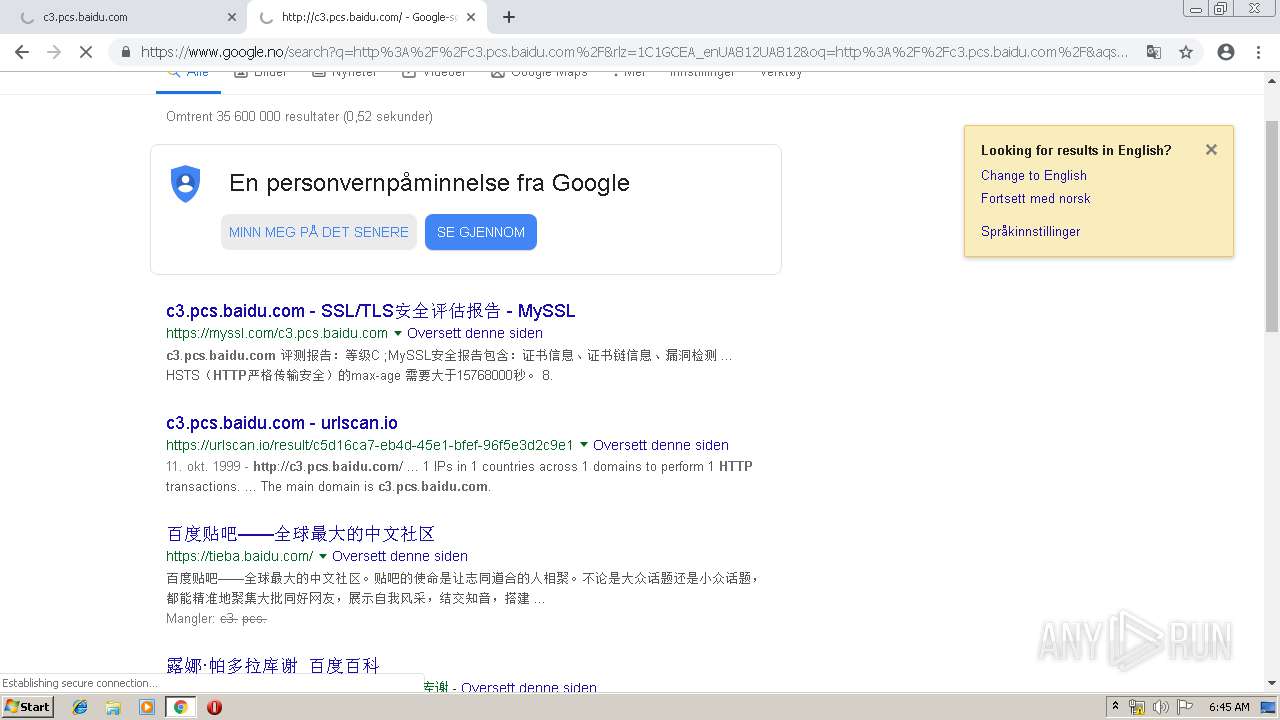
Task: Open the Google Translate page icon
Action: (1154, 52)
